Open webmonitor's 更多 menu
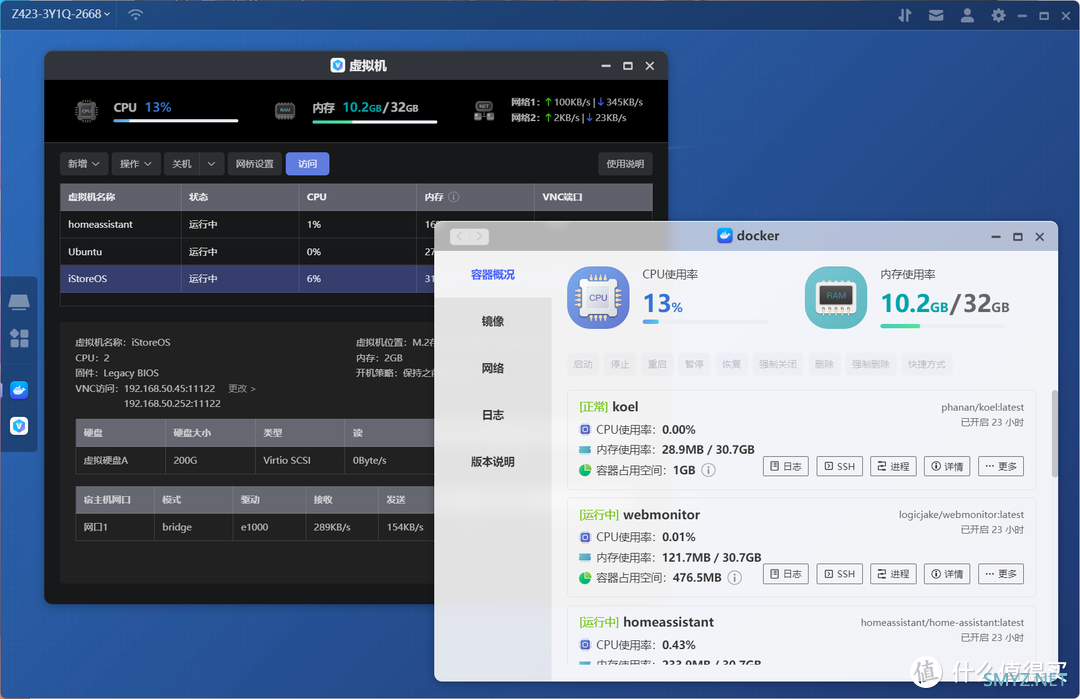Image resolution: width=1080 pixels, height=699 pixels. (1001, 574)
